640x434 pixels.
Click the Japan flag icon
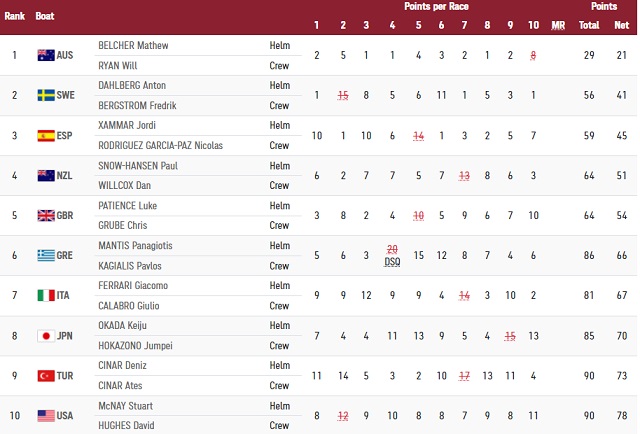tap(46, 335)
